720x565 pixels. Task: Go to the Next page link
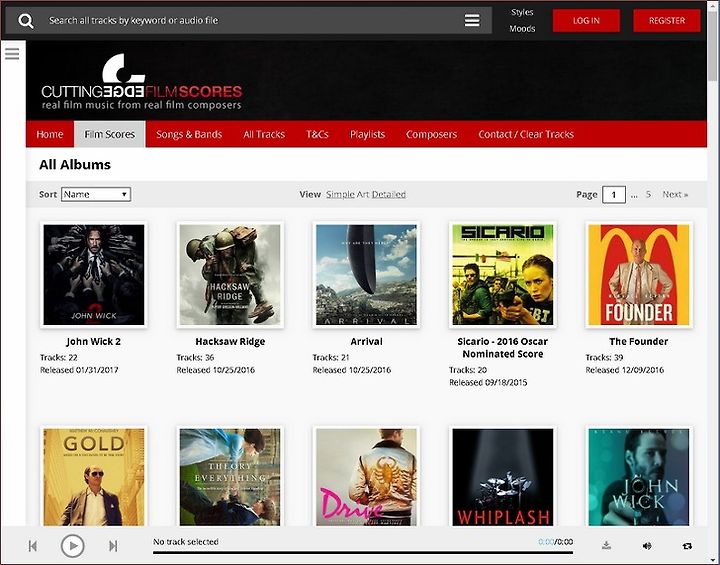pyautogui.click(x=675, y=194)
